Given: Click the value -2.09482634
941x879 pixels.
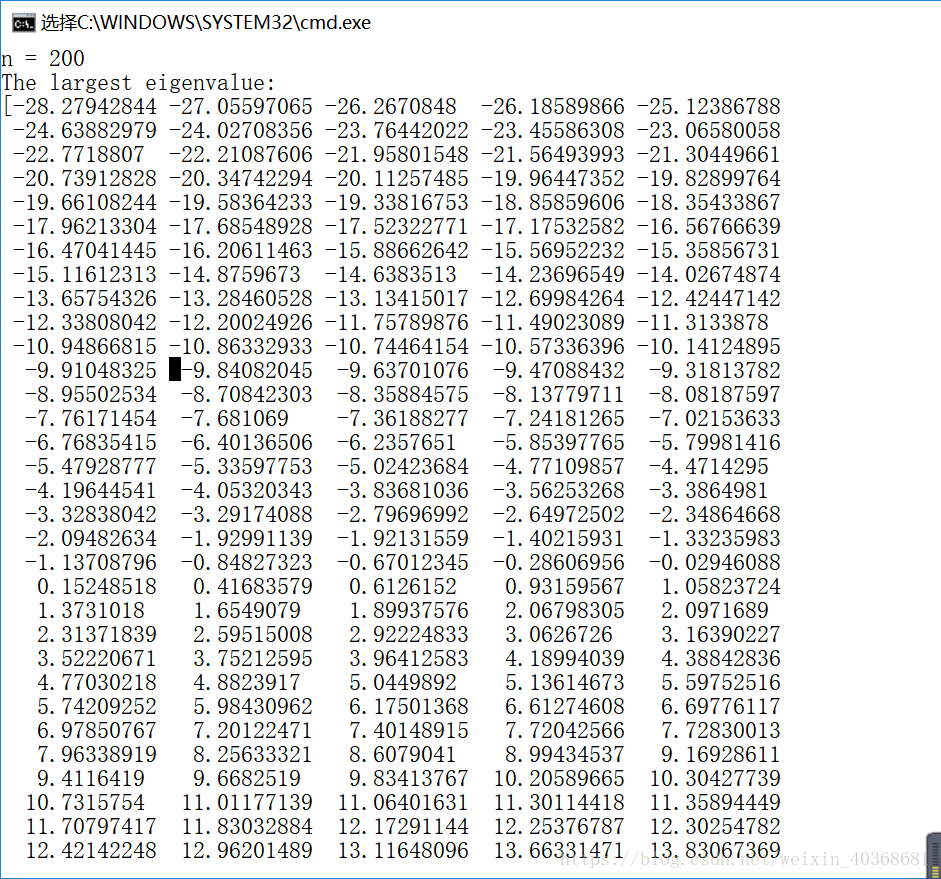Looking at the screenshot, I should (x=91, y=539).
